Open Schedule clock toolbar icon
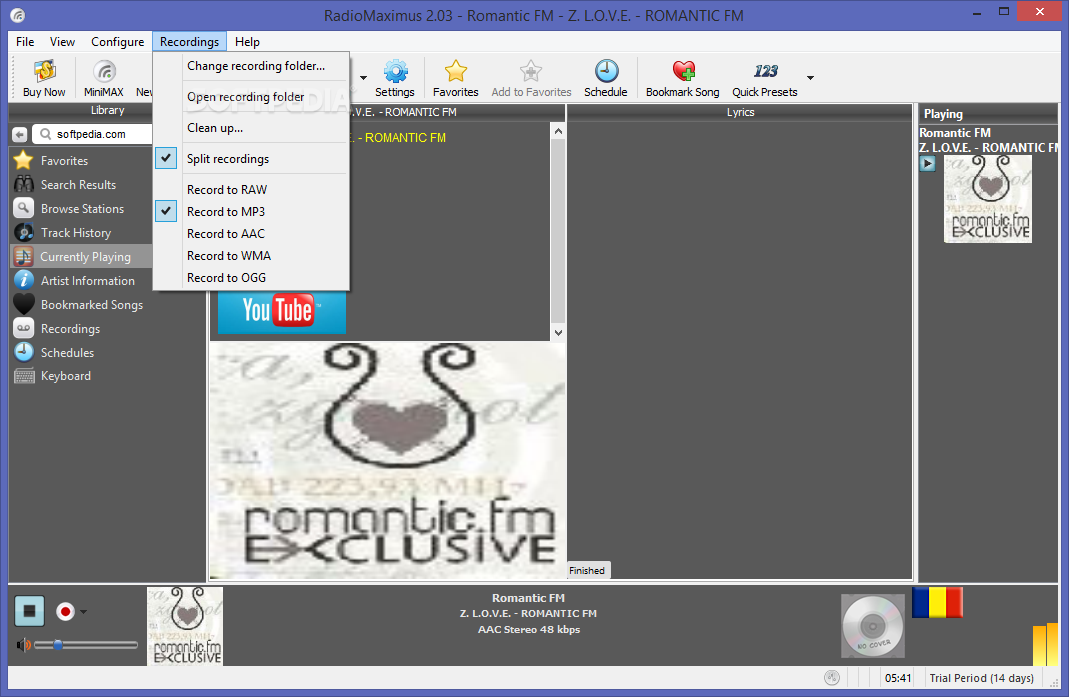 [x=605, y=78]
